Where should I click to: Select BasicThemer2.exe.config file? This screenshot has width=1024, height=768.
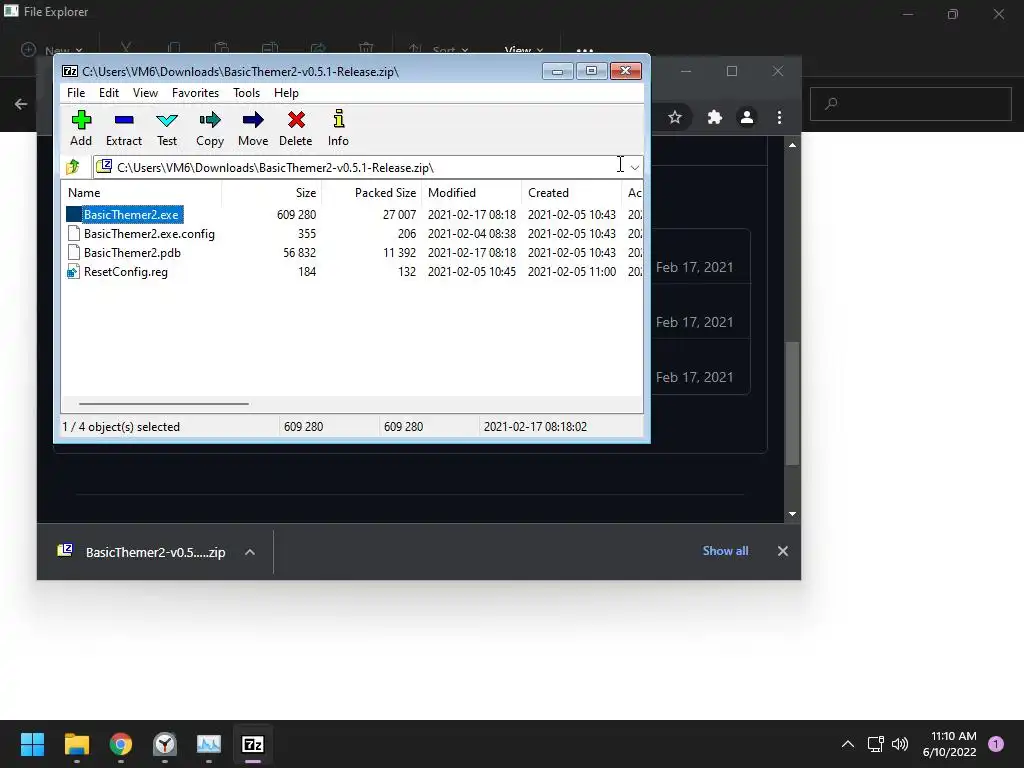tap(149, 233)
